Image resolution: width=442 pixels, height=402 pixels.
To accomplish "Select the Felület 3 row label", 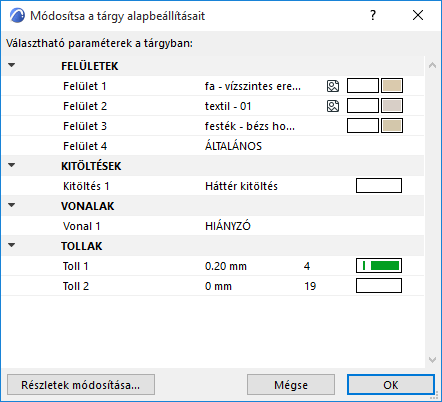I will (85, 126).
